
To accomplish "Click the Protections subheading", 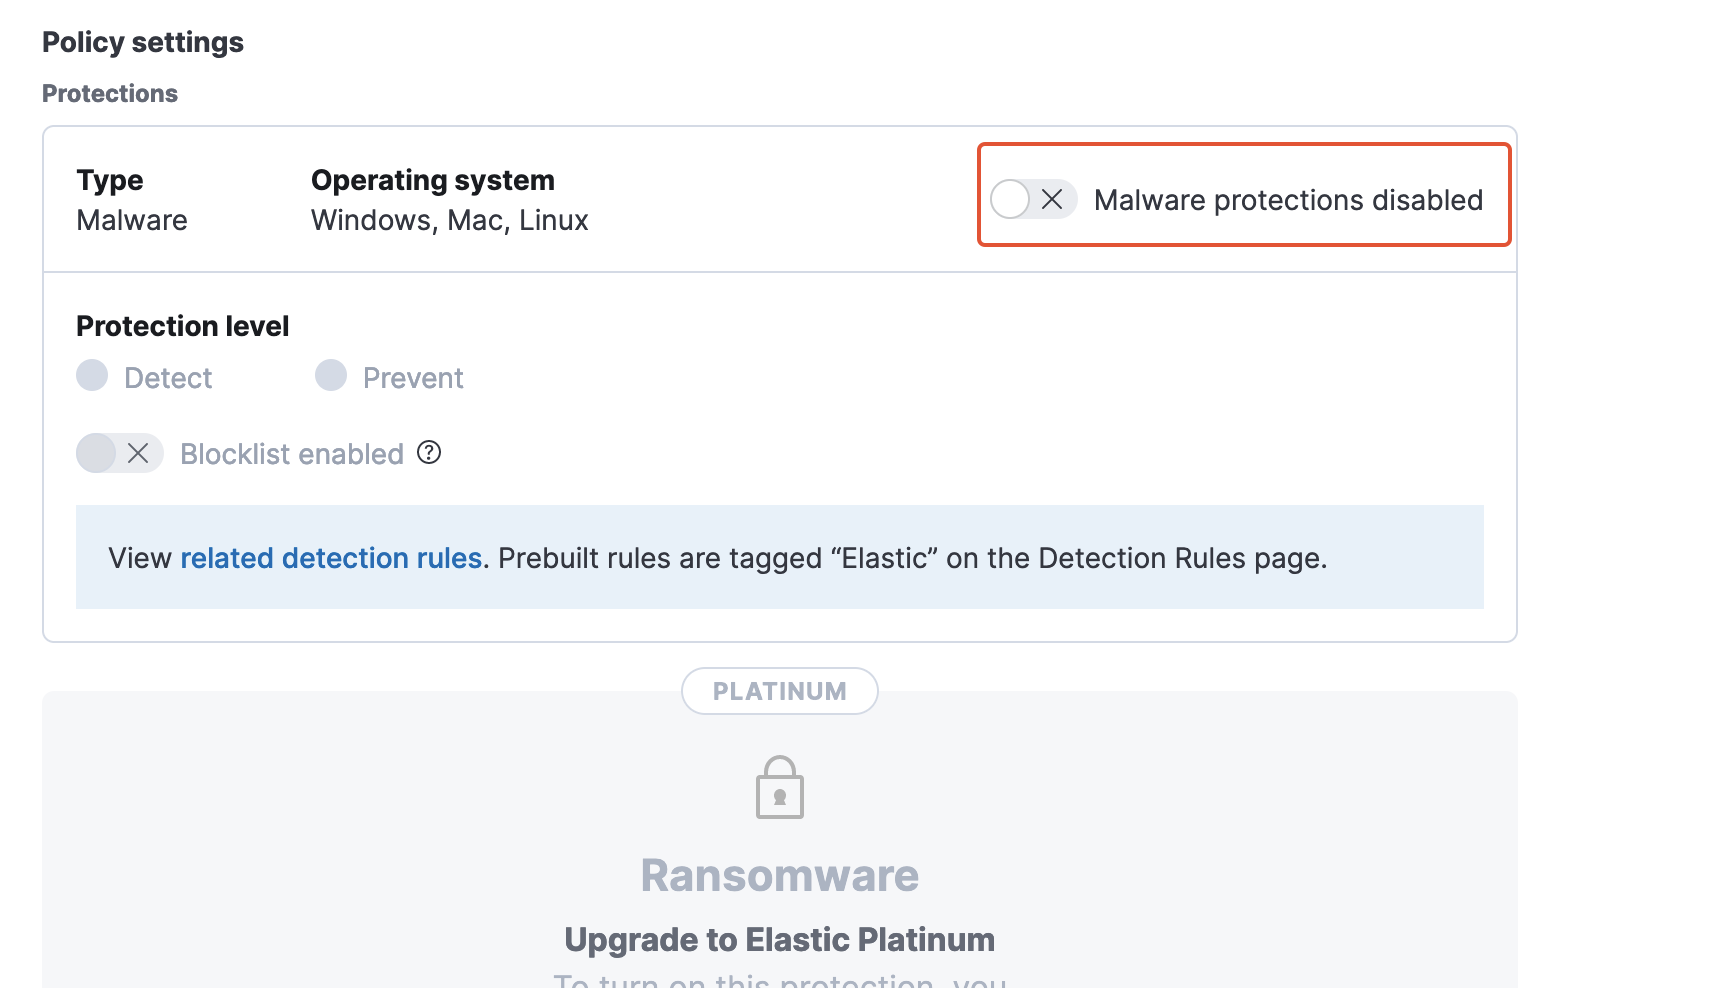I will (x=110, y=93).
